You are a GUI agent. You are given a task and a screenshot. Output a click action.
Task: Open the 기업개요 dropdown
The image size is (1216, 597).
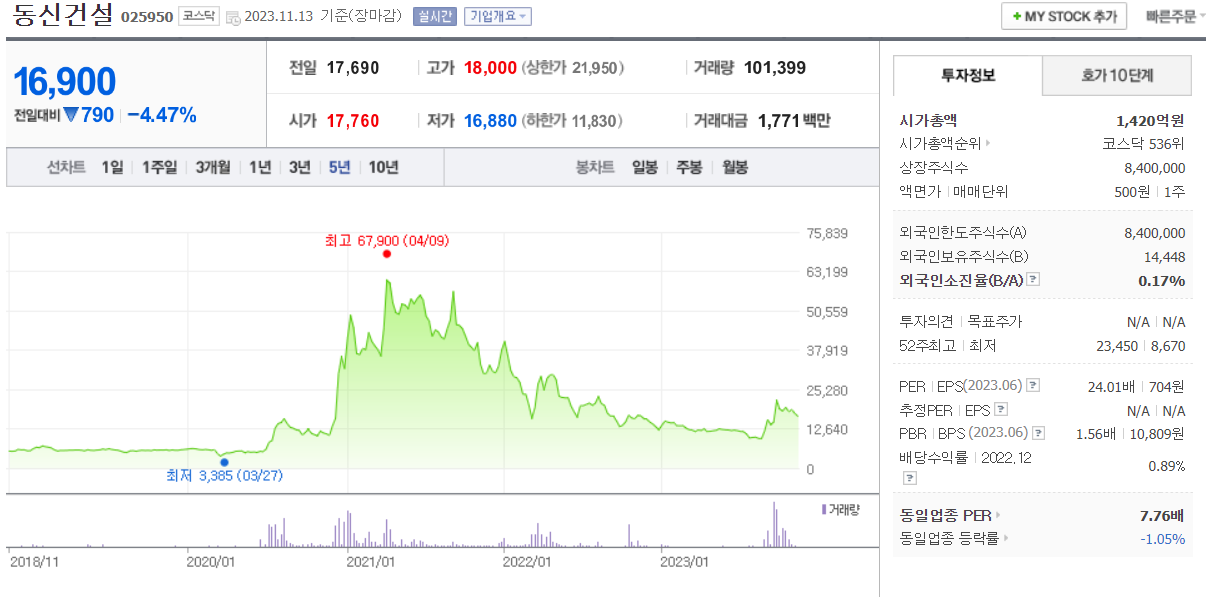[x=498, y=17]
